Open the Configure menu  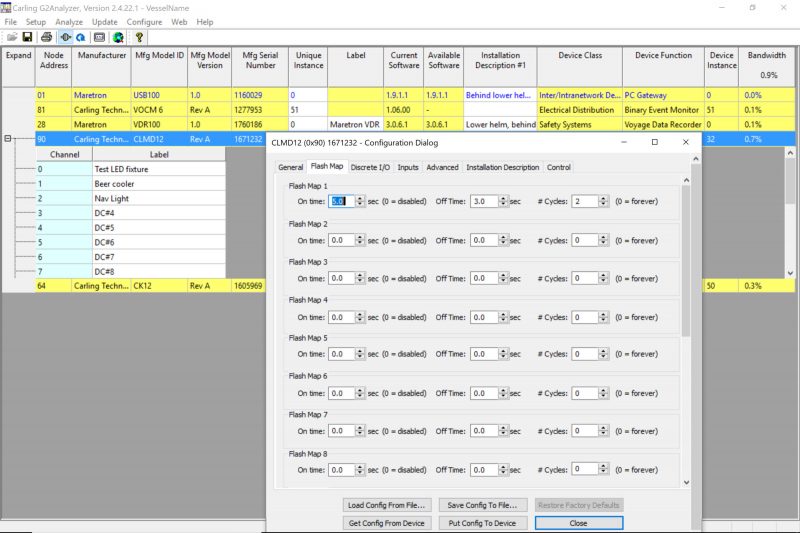pos(144,22)
